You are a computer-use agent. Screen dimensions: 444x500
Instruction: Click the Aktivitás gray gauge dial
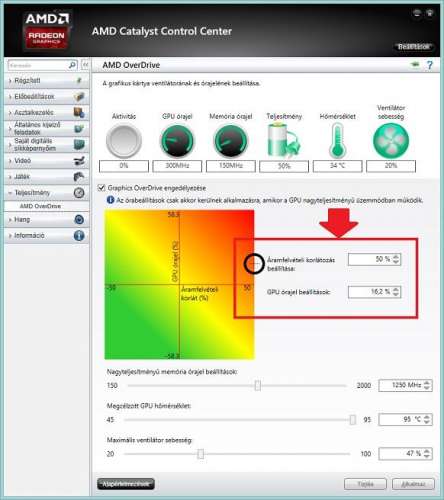(x=124, y=141)
